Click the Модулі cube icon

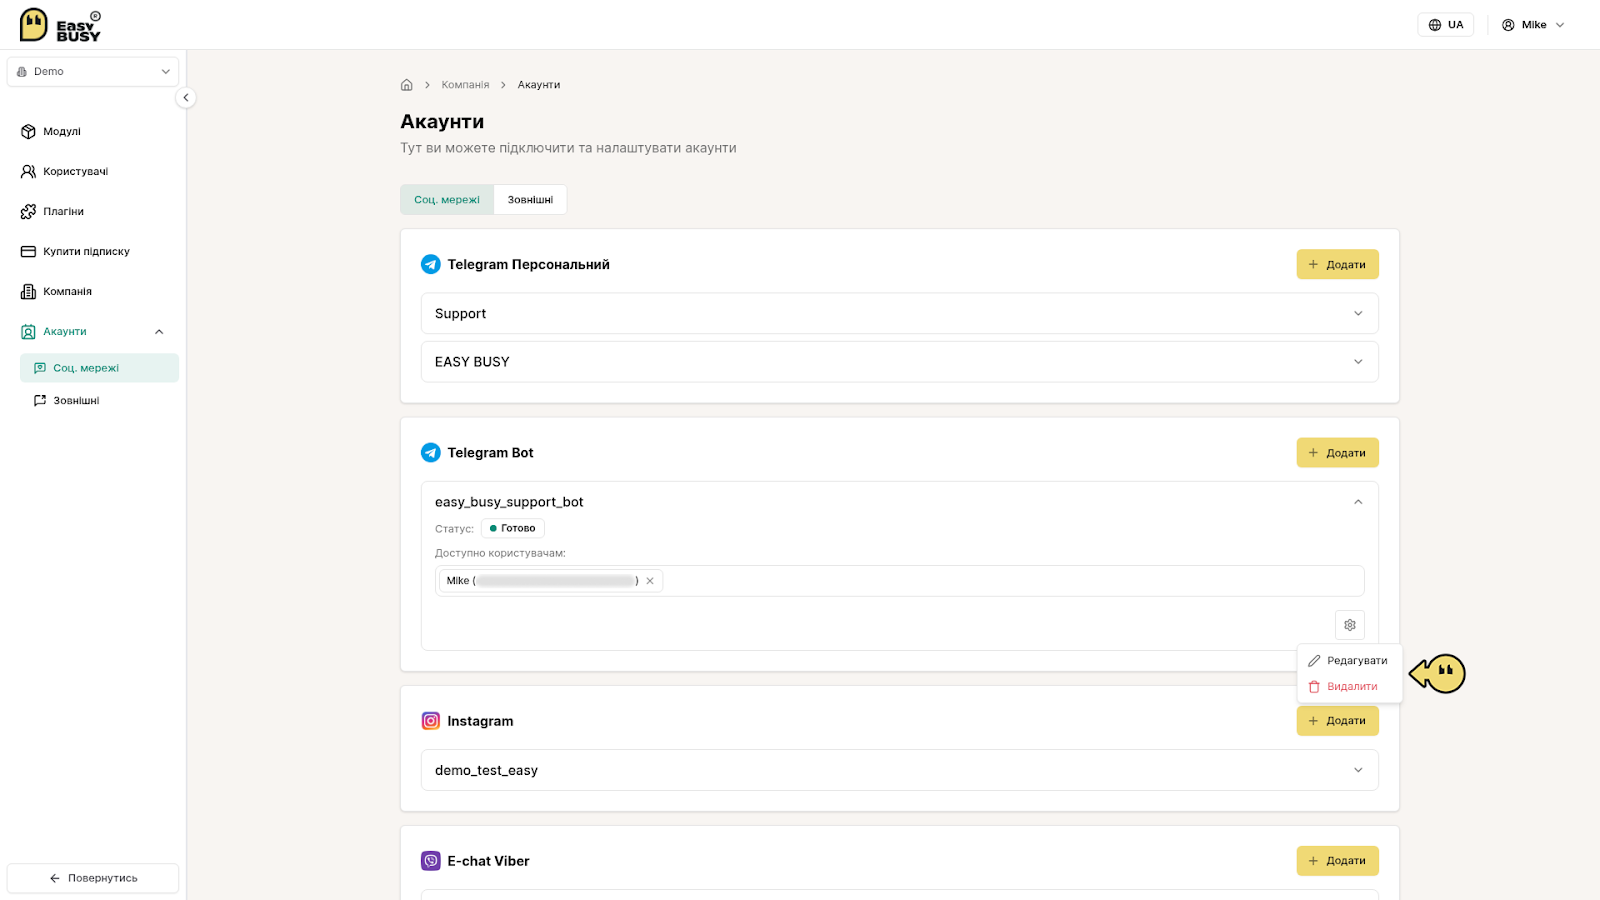(x=28, y=131)
